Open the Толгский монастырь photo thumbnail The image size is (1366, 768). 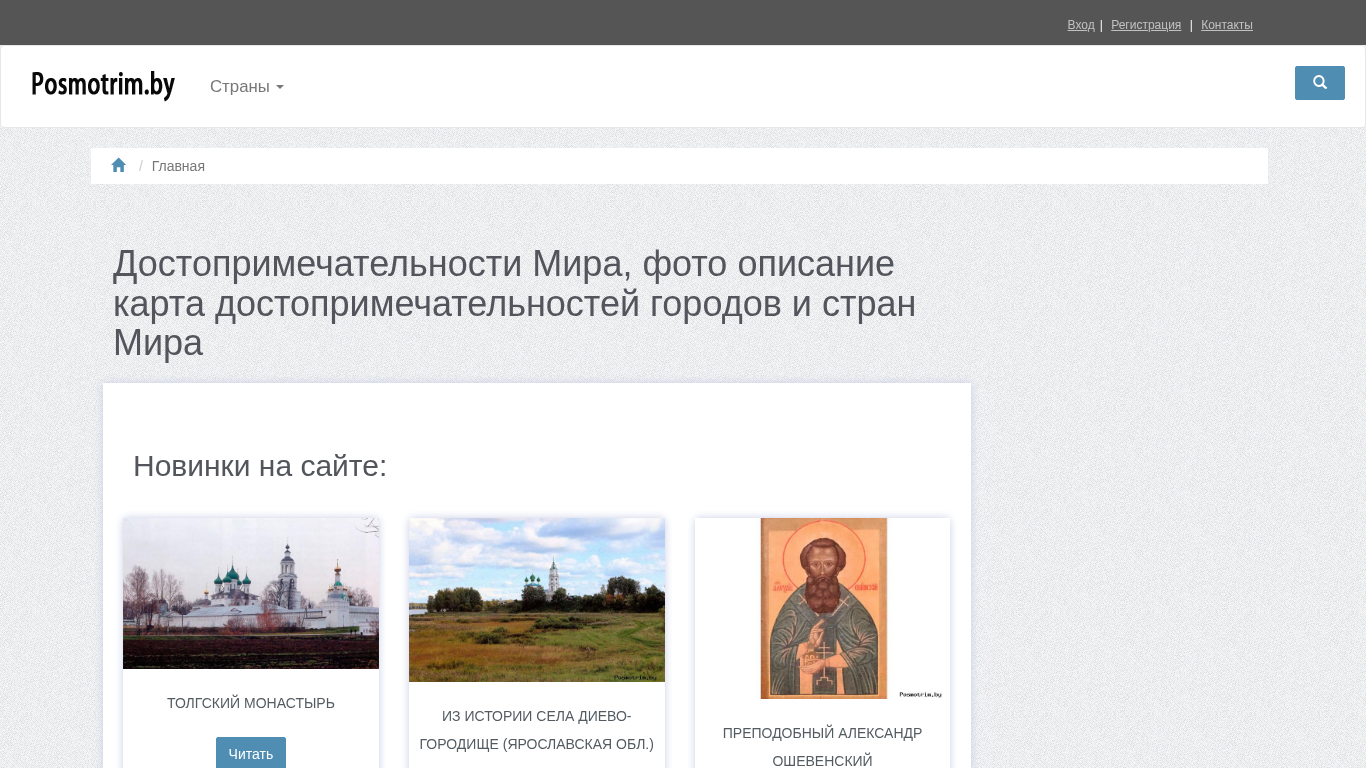click(251, 593)
